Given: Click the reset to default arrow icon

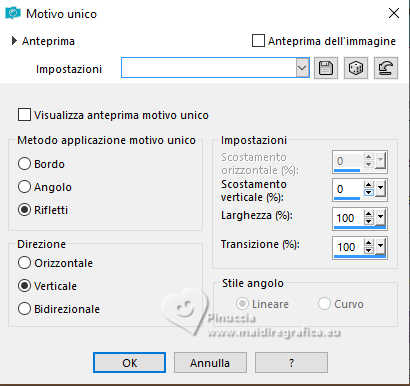Looking at the screenshot, I should pos(386,68).
